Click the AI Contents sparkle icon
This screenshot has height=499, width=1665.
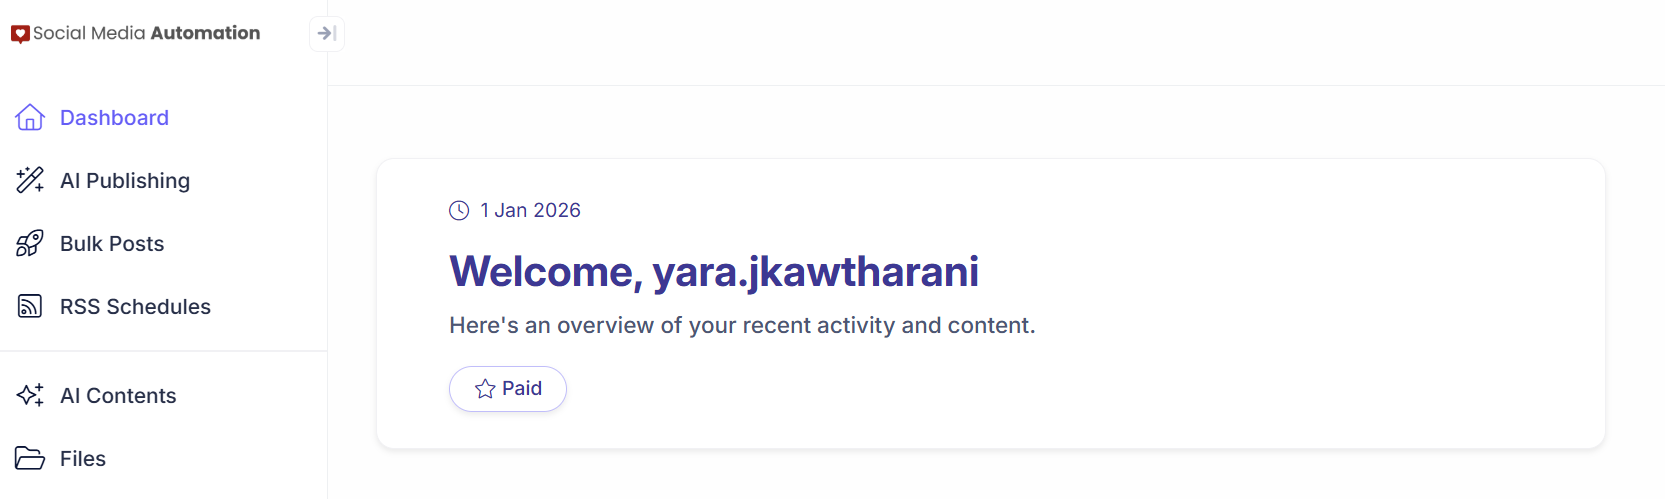pos(30,395)
